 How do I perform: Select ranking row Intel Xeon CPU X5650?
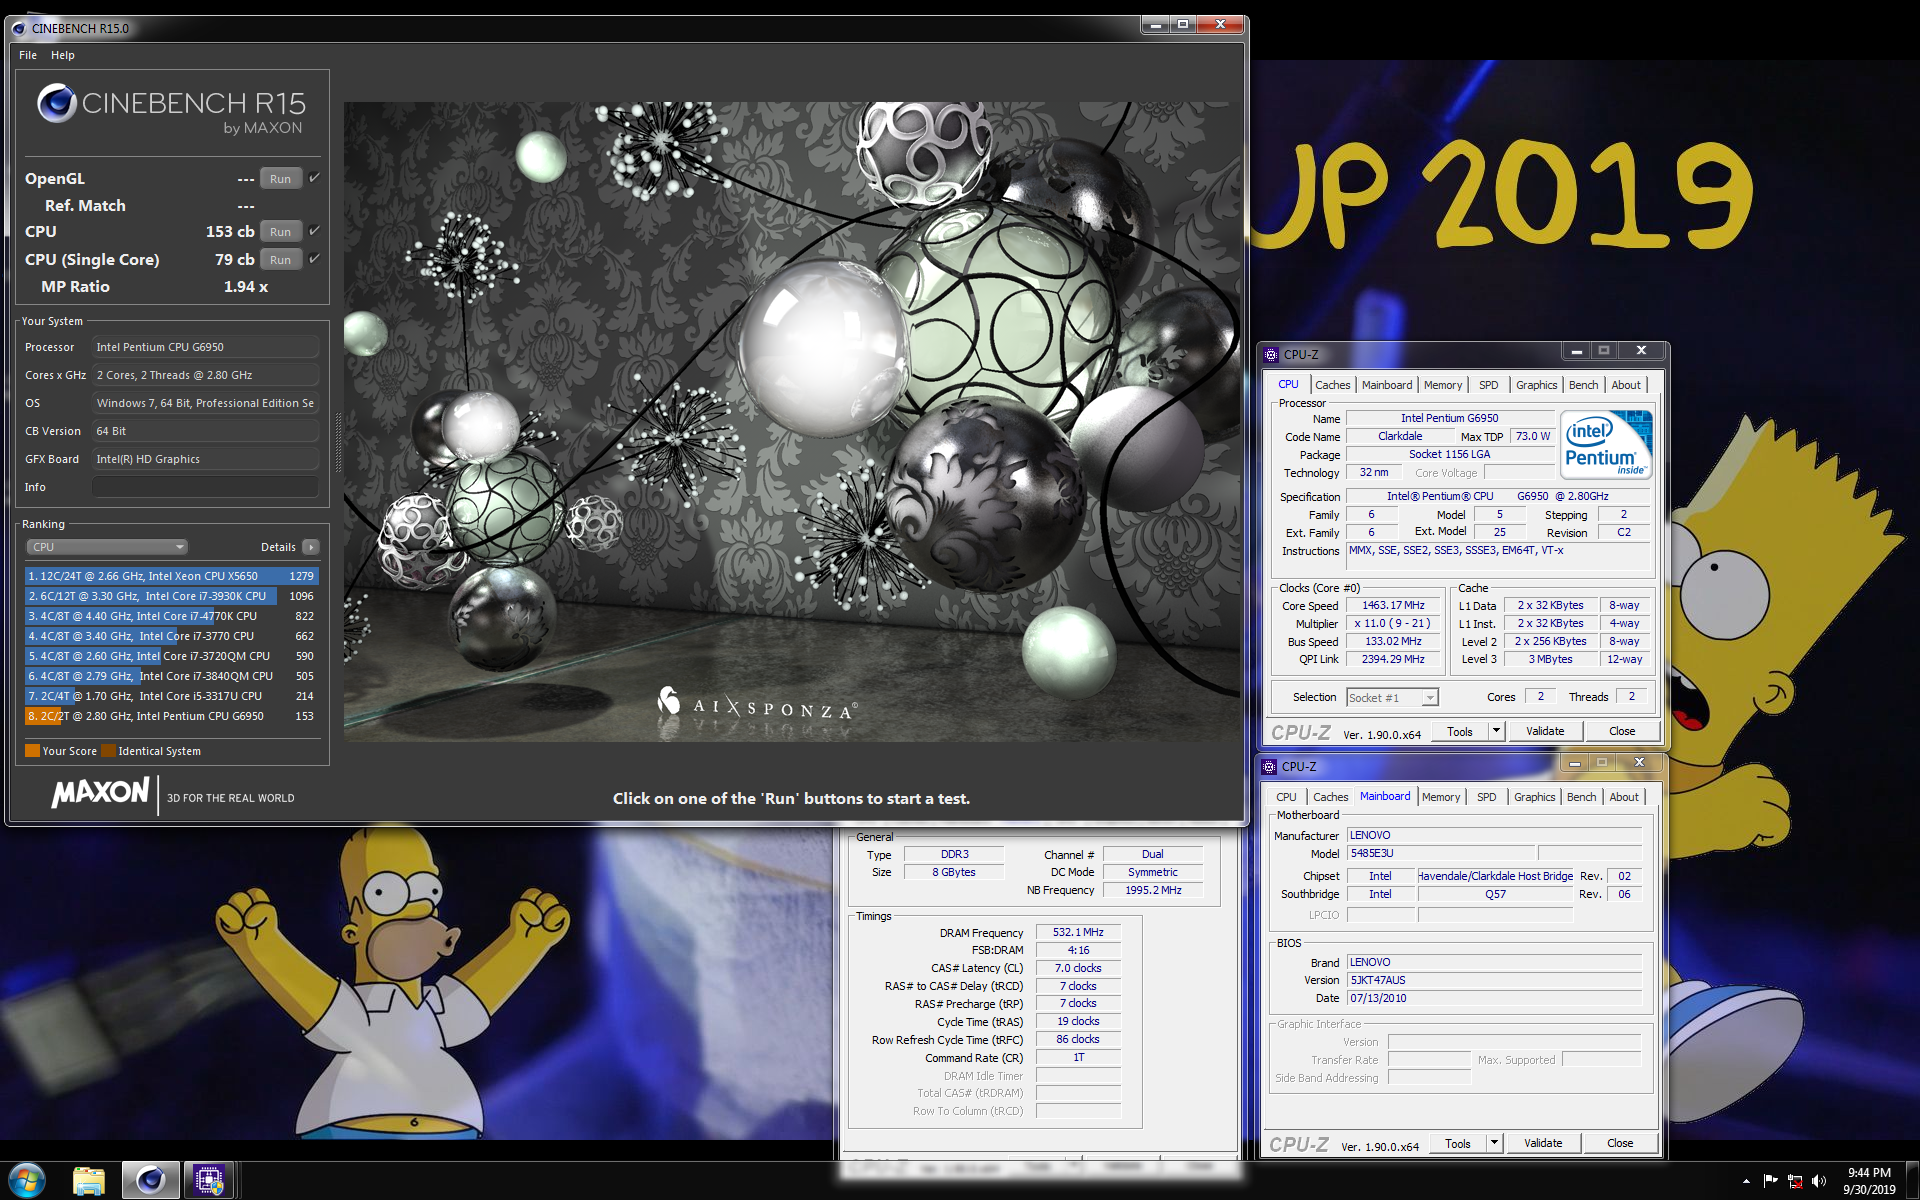(171, 576)
